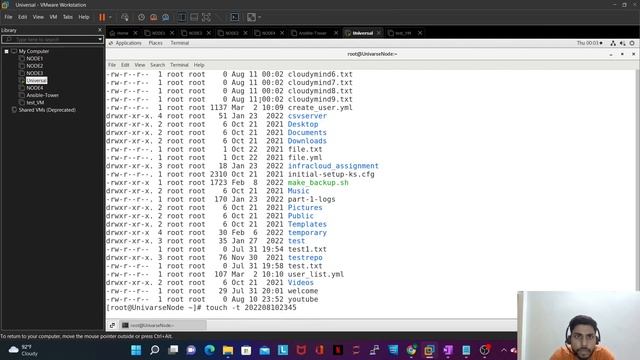Image resolution: width=640 pixels, height=360 pixels.
Task: Focus the Library search field
Action: (x=50, y=39)
